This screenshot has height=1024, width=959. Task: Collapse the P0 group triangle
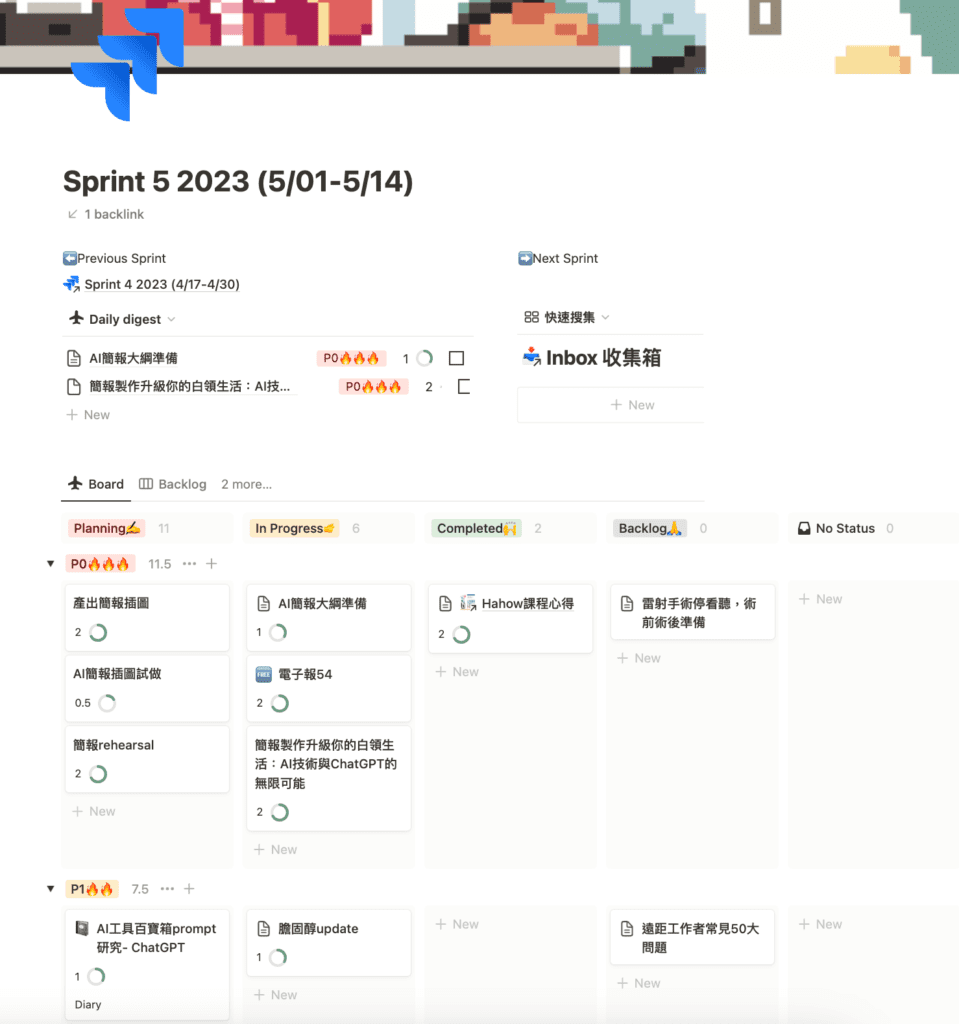click(x=51, y=564)
